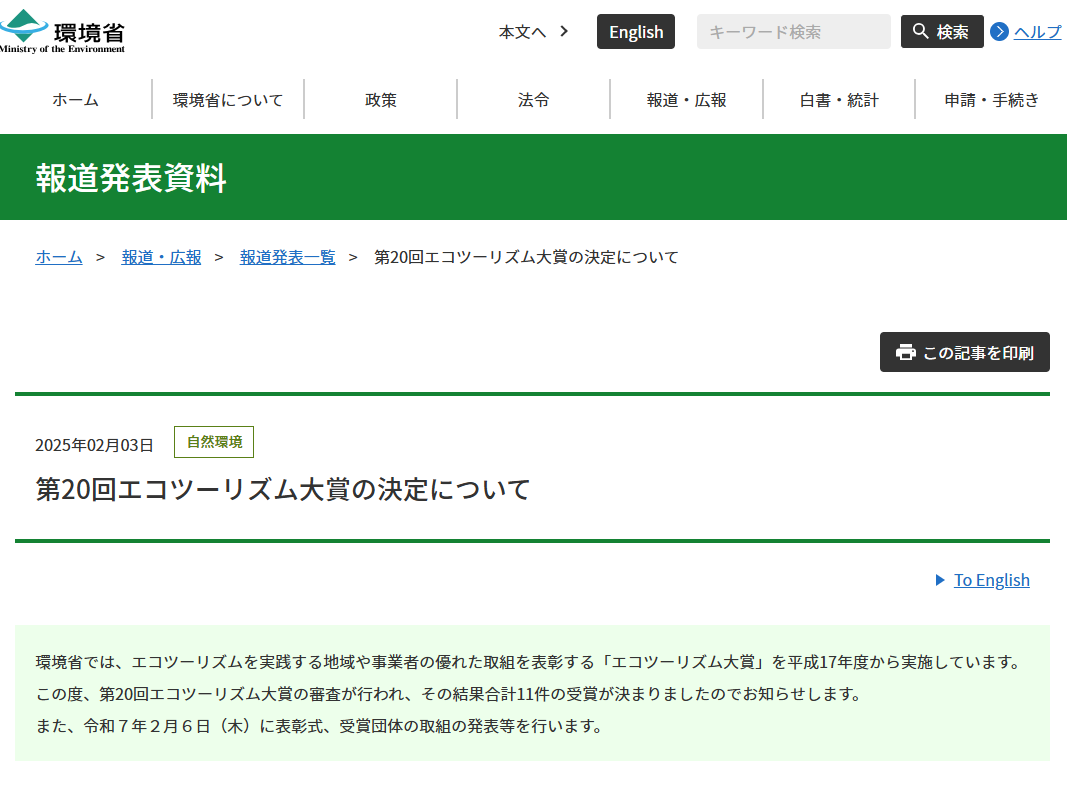Open the 申請・手続き navigation menu

(x=990, y=99)
